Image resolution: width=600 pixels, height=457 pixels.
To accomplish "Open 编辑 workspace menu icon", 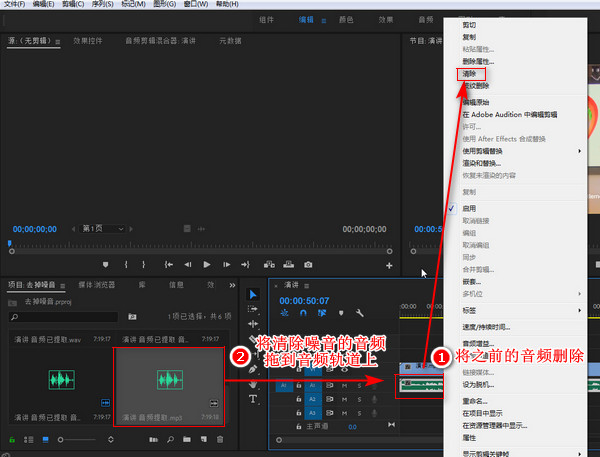I will (x=324, y=21).
